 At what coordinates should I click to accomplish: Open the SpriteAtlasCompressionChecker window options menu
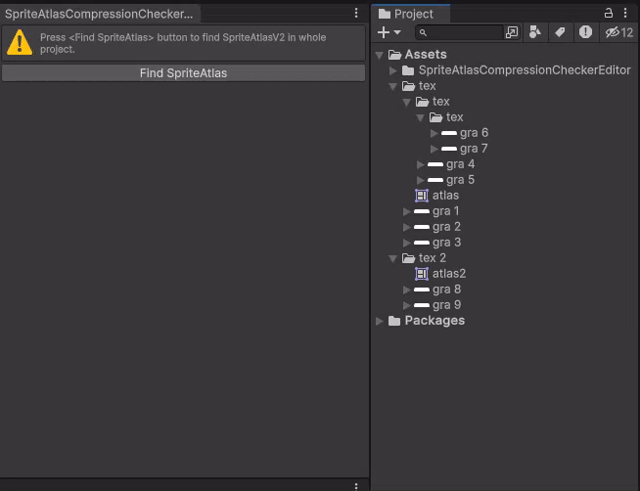tap(356, 13)
